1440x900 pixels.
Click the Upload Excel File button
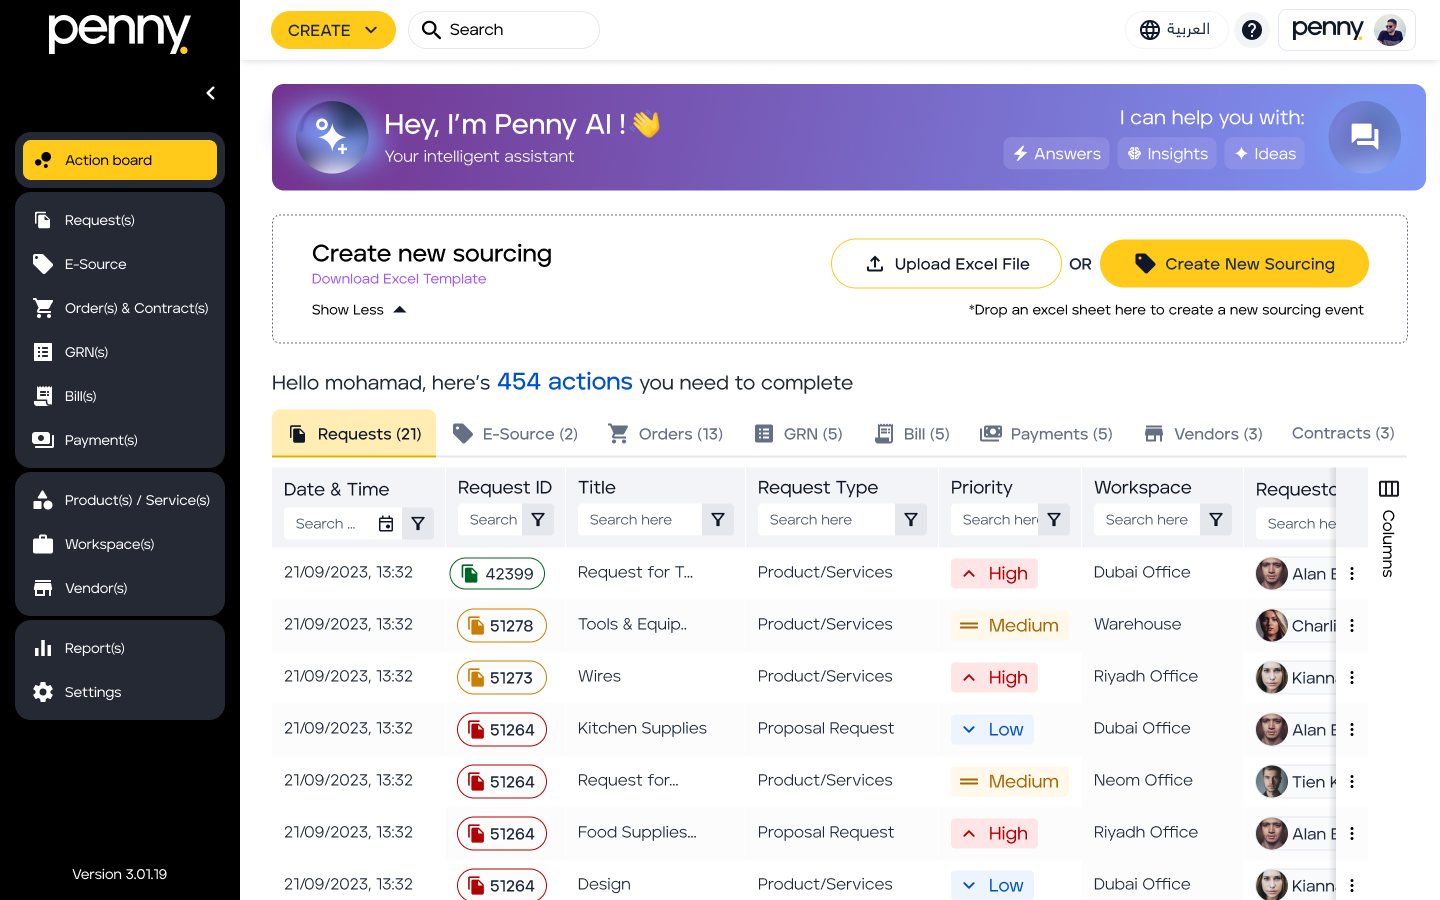(x=946, y=264)
